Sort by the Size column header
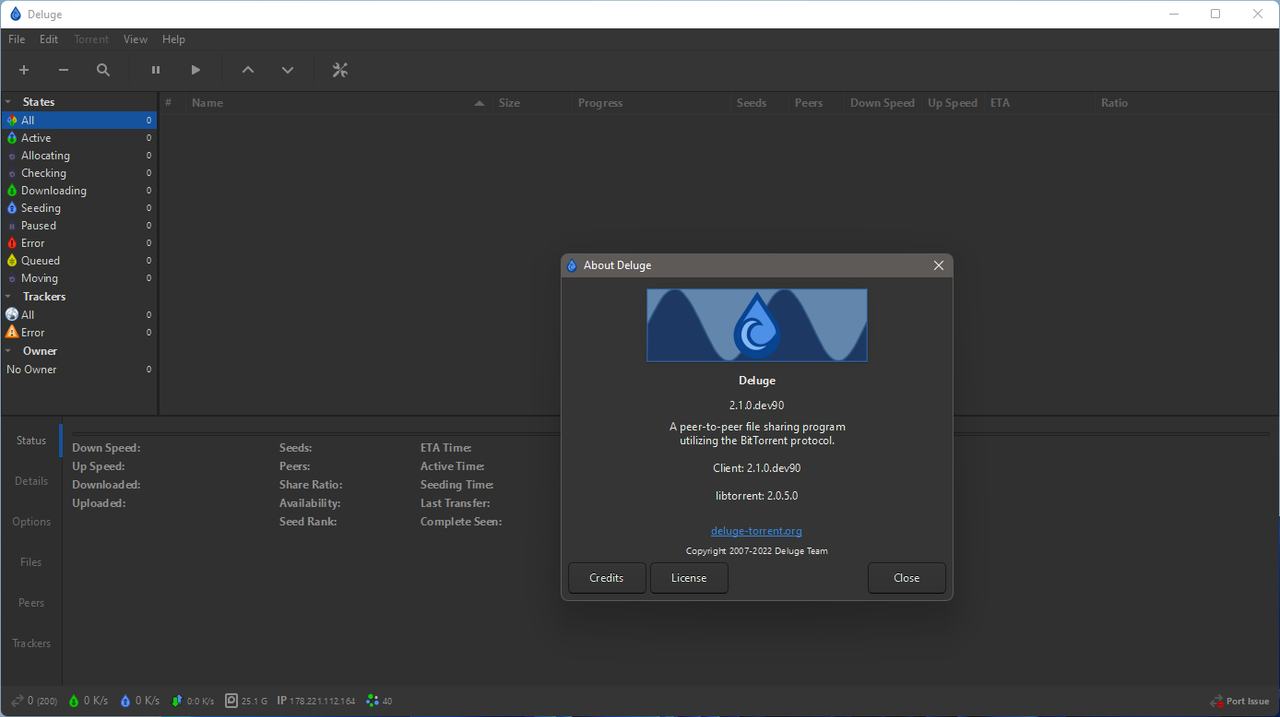The image size is (1280, 717). [x=532, y=103]
